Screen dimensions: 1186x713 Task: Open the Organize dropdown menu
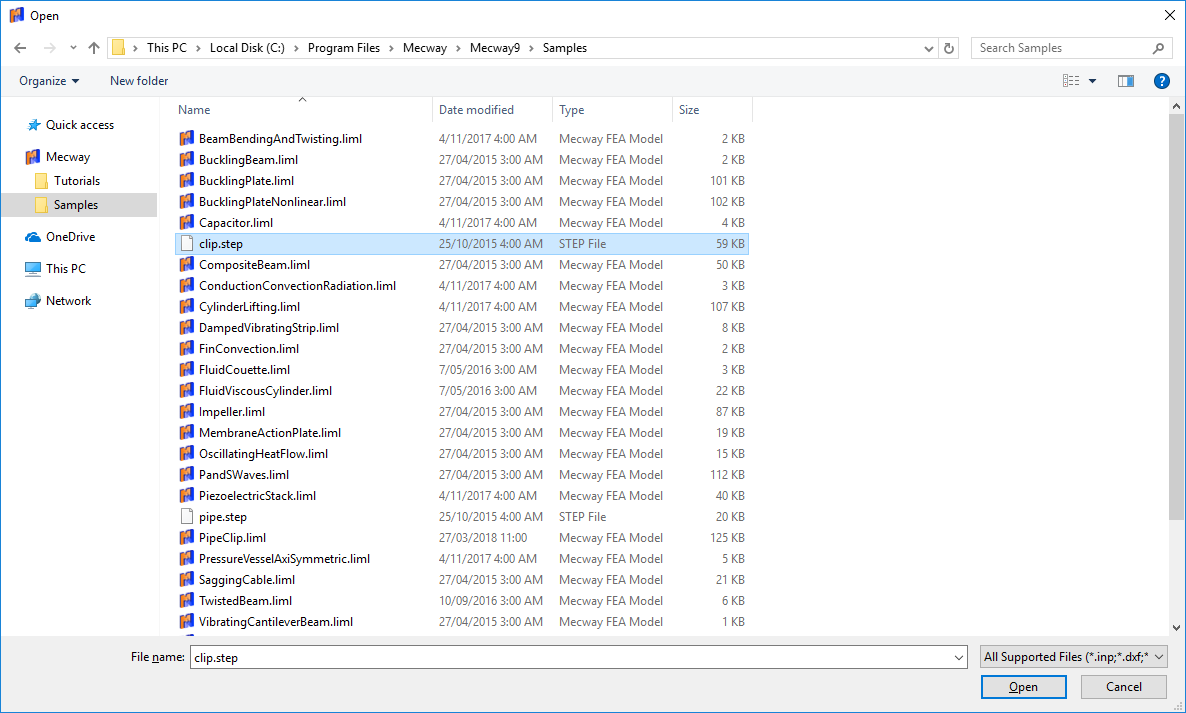click(x=49, y=81)
